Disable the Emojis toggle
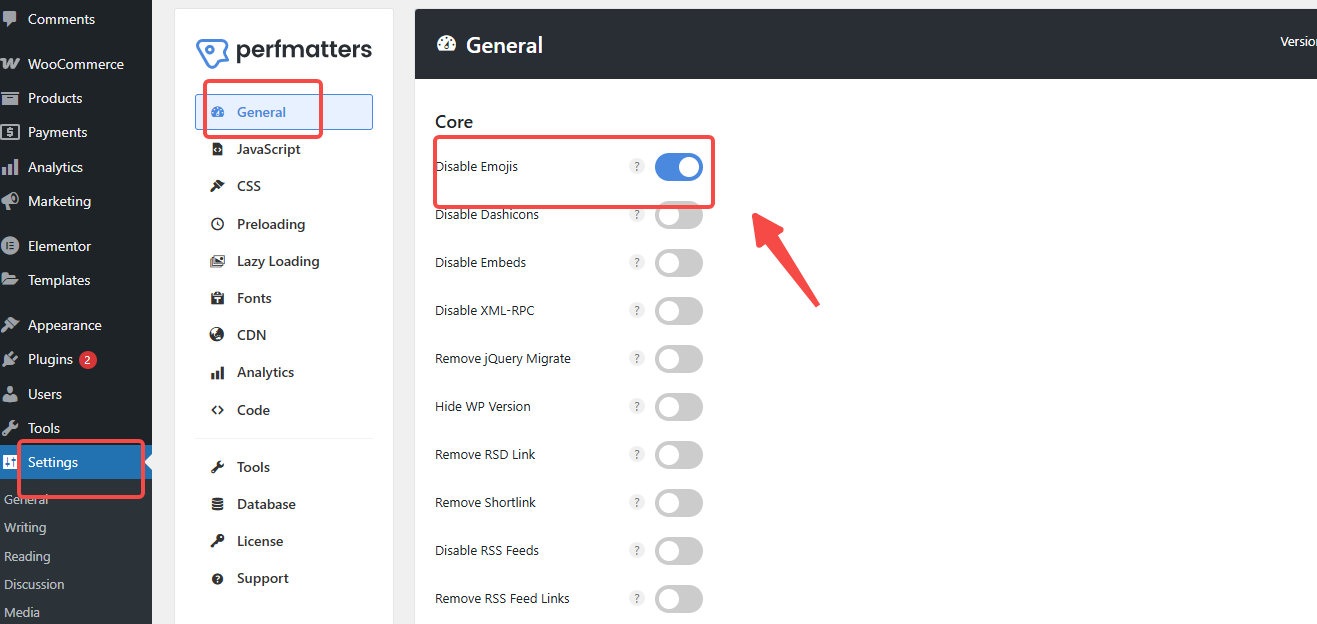The image size is (1317, 624). point(679,166)
